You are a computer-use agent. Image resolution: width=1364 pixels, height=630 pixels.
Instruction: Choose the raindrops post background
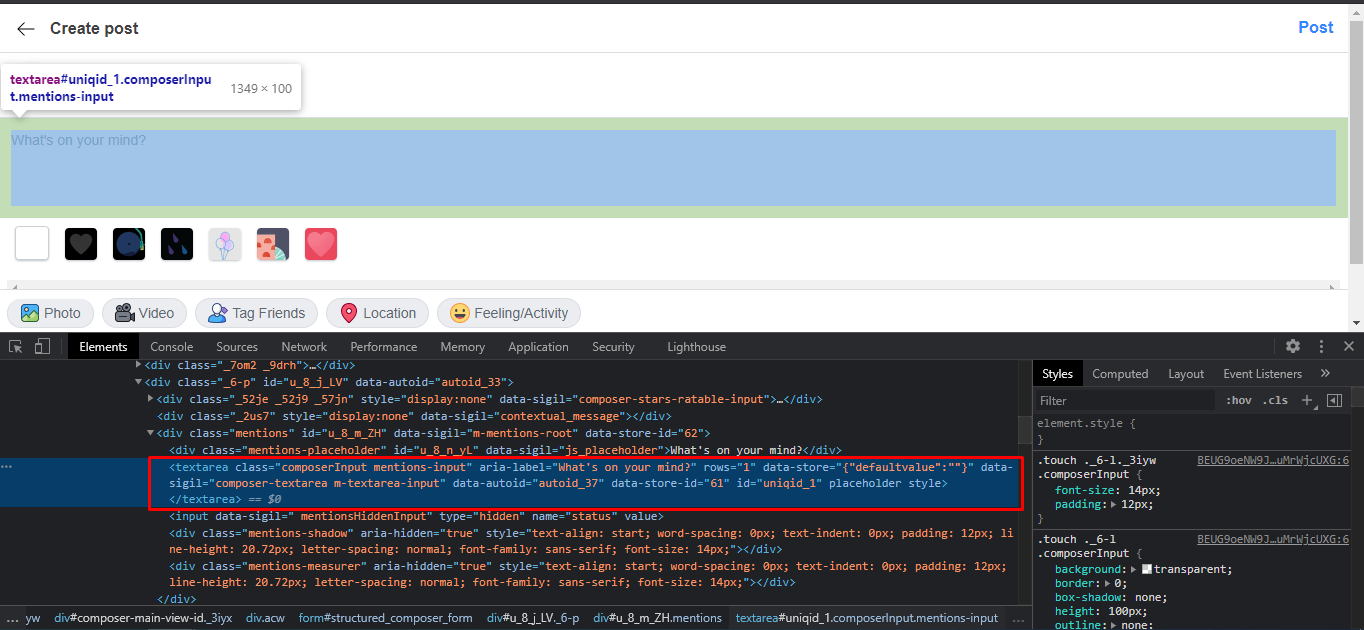(x=177, y=244)
